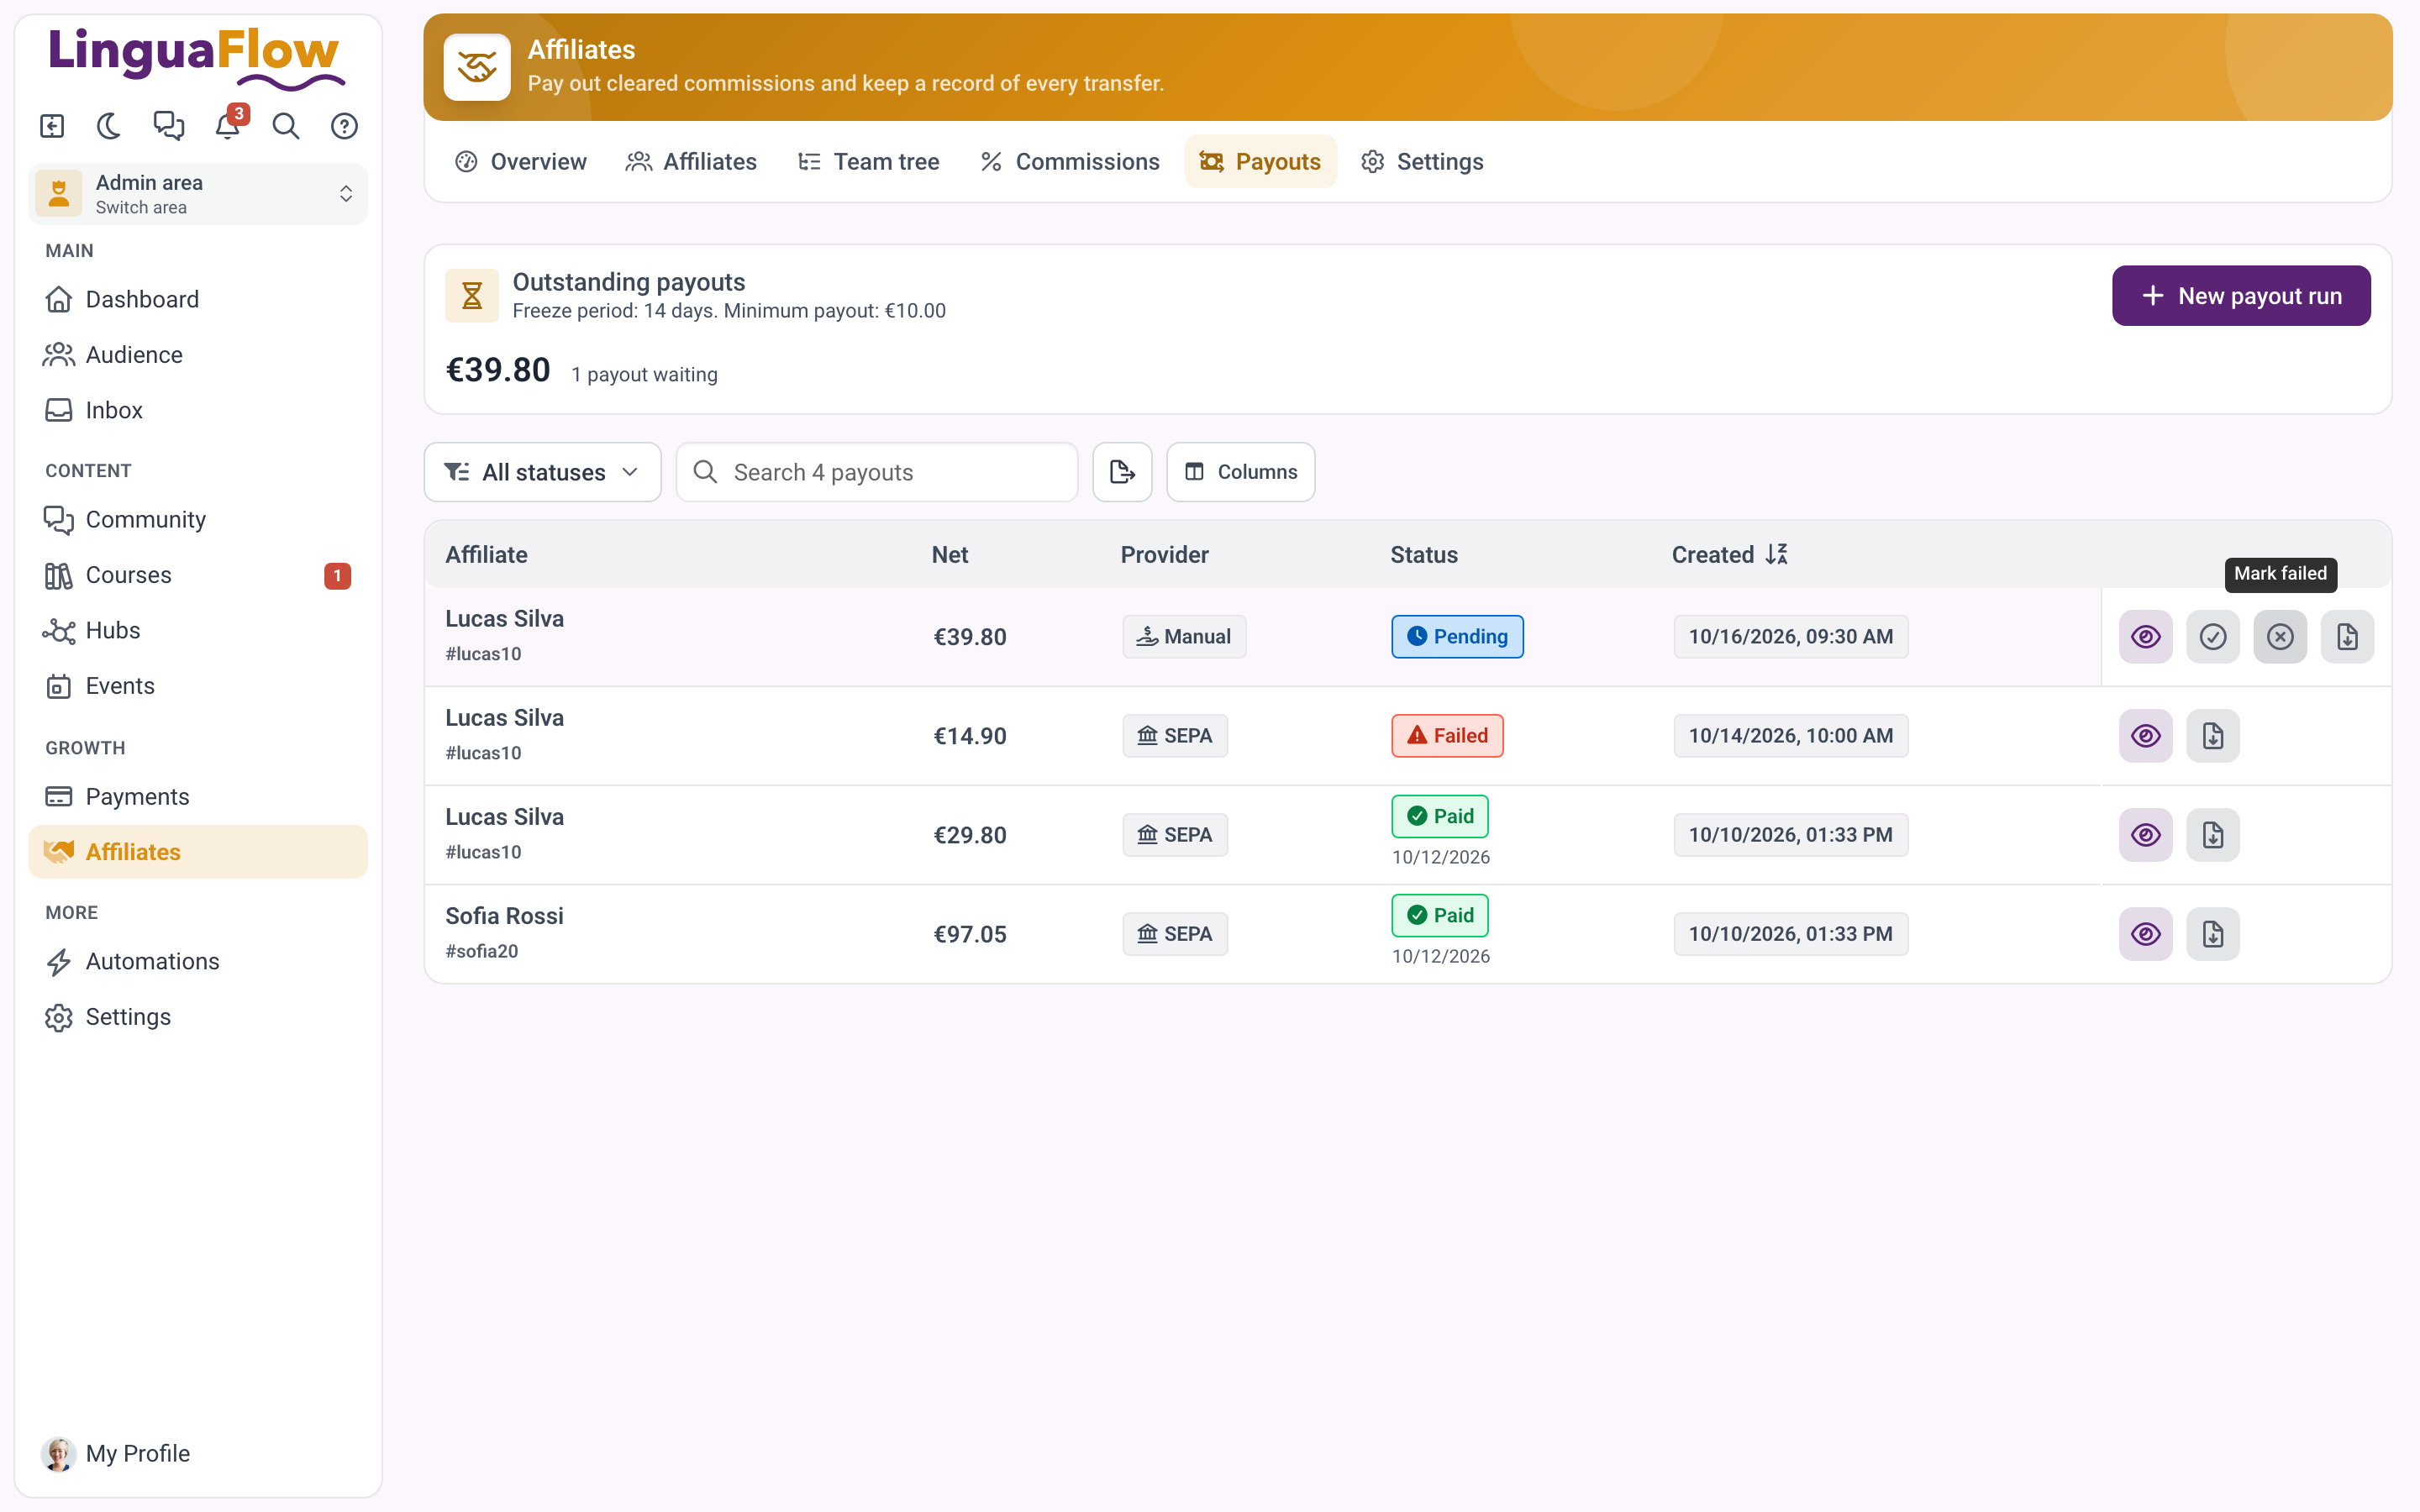Expand the Admin area switcher
Image resolution: width=2420 pixels, height=1512 pixels.
[x=198, y=194]
